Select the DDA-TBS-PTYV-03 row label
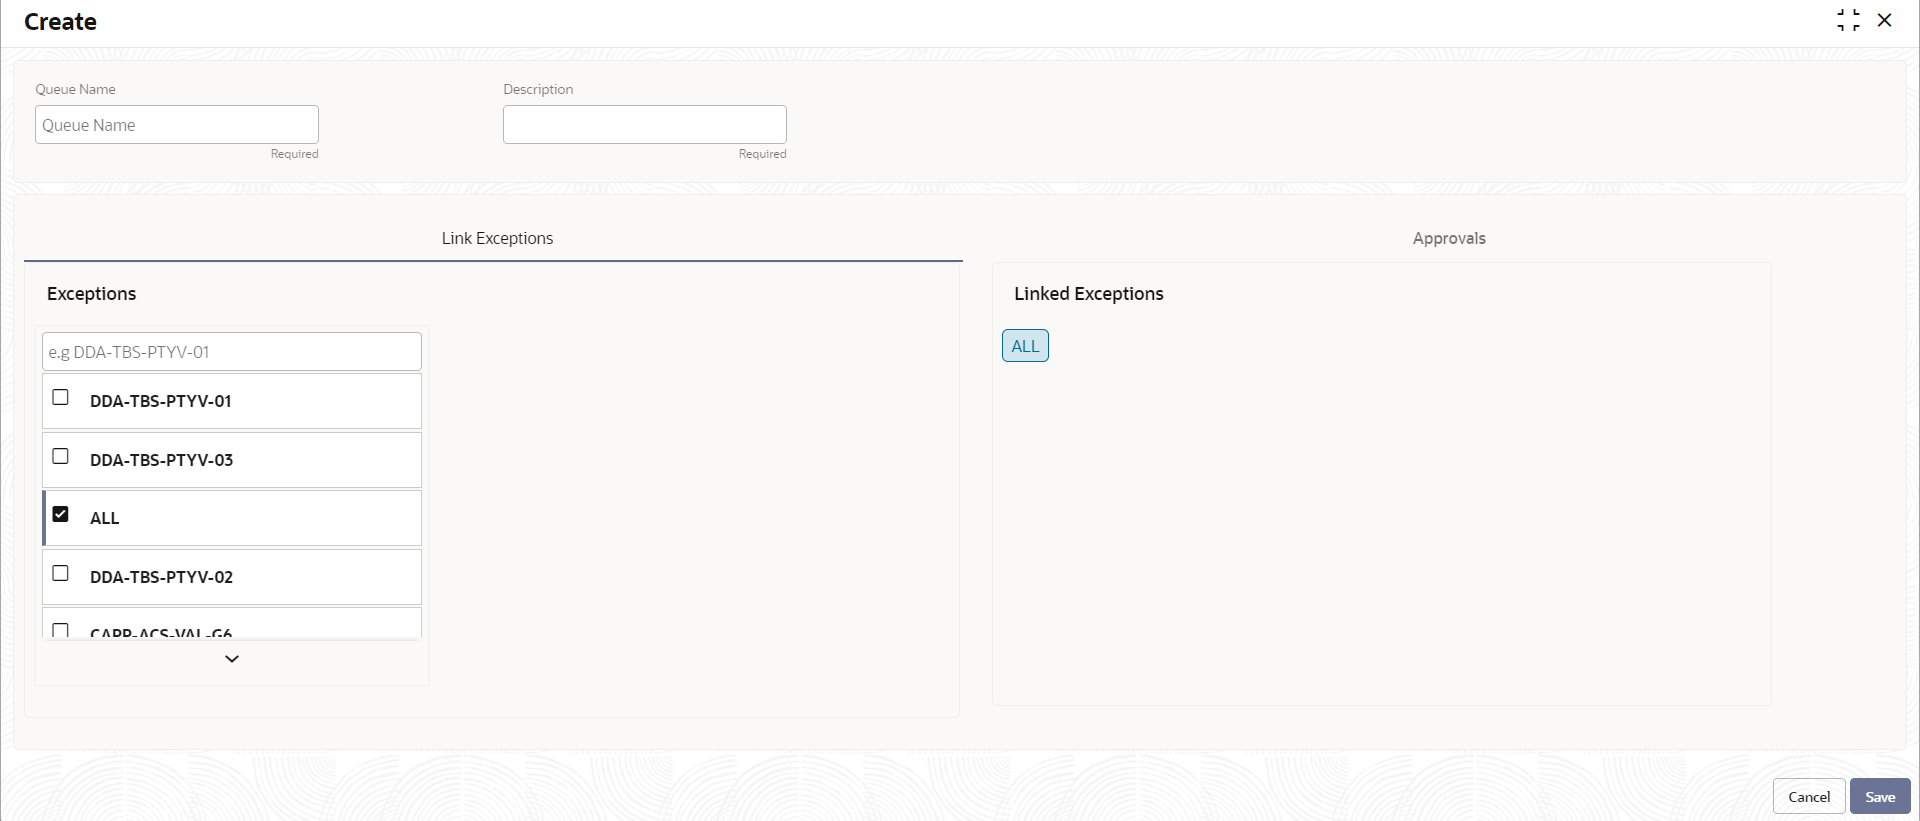 point(161,460)
